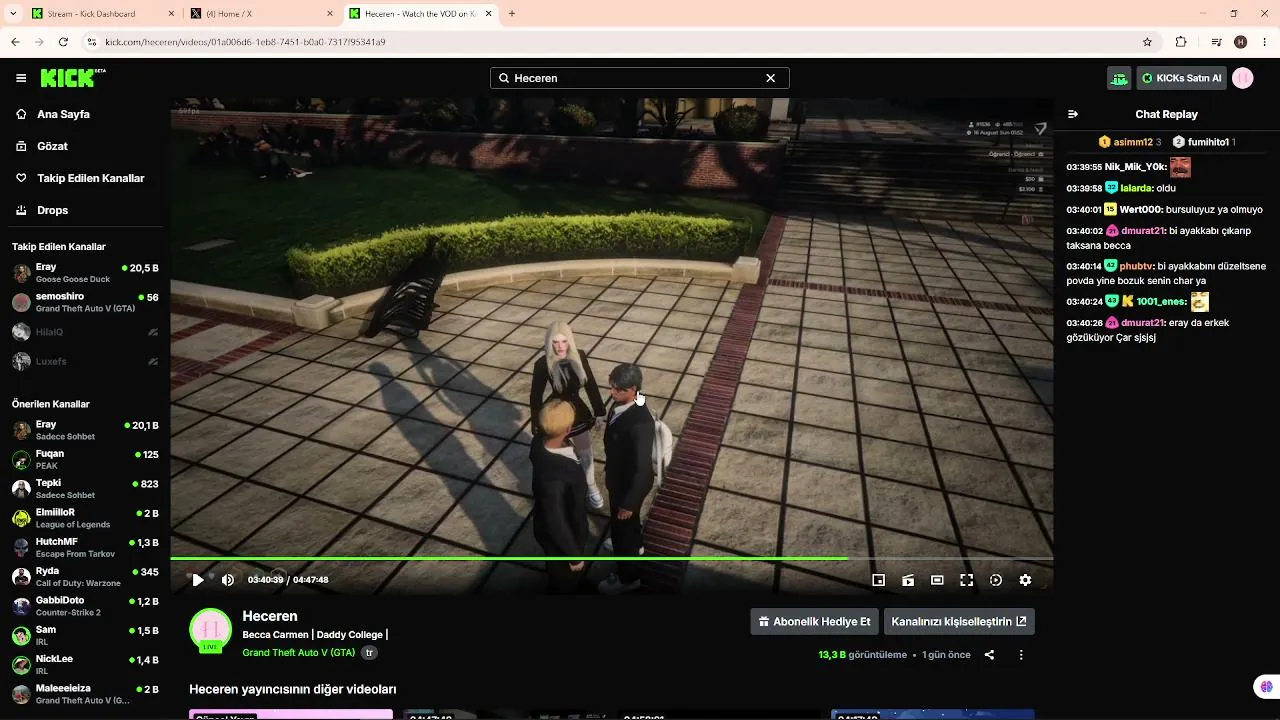
Task: Mute the video volume
Action: pos(228,580)
